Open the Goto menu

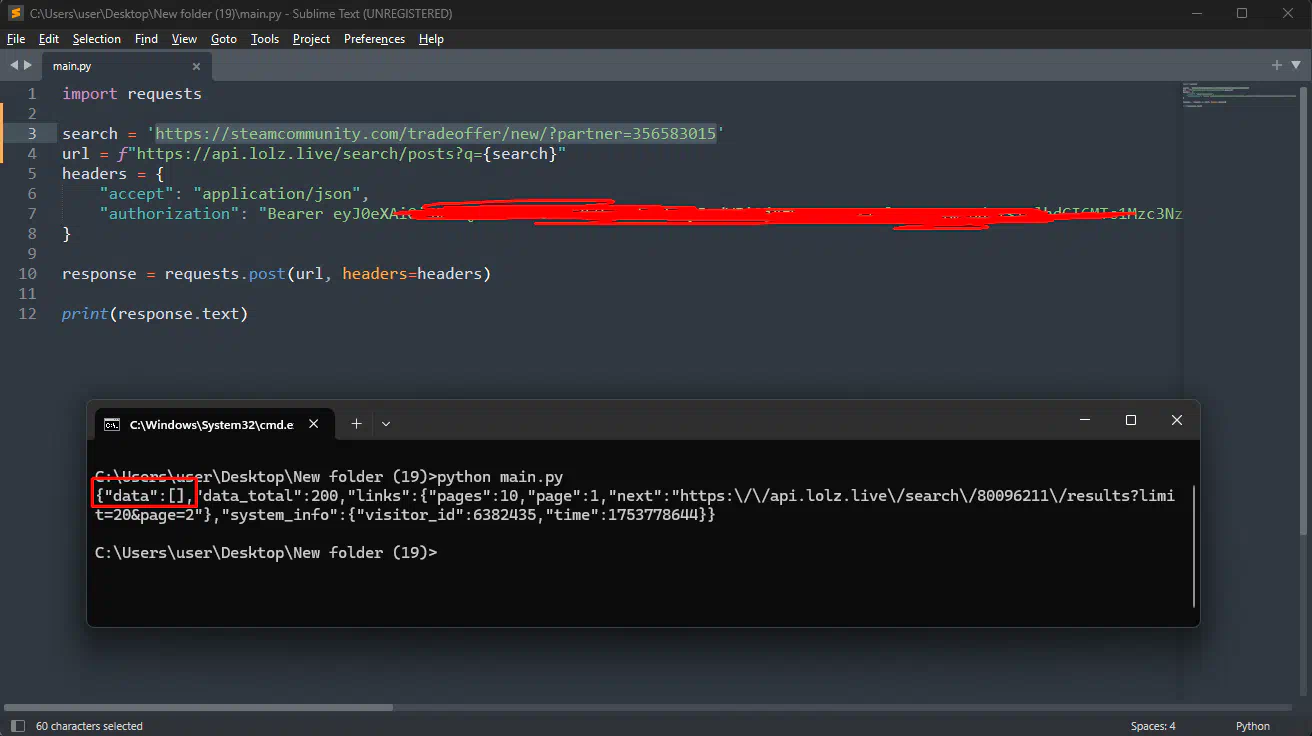coord(224,39)
